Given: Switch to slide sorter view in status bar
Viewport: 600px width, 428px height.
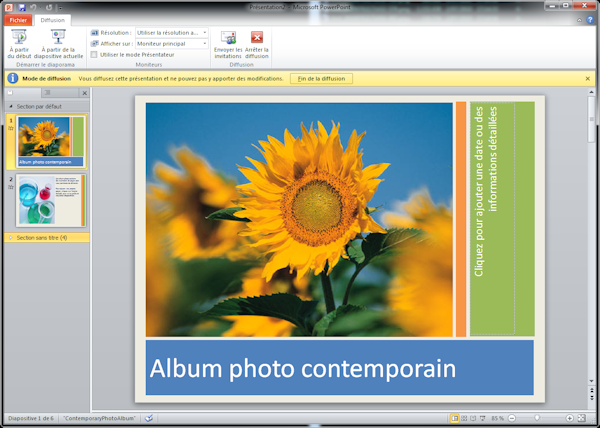Looking at the screenshot, I should pyautogui.click(x=465, y=418).
